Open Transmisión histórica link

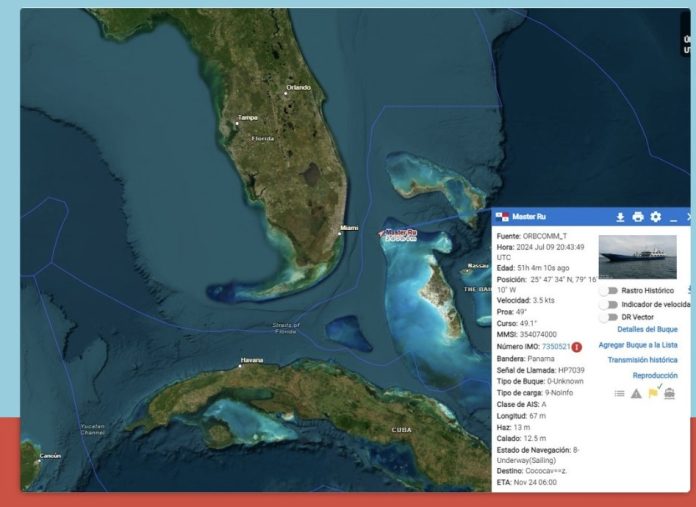(x=642, y=360)
